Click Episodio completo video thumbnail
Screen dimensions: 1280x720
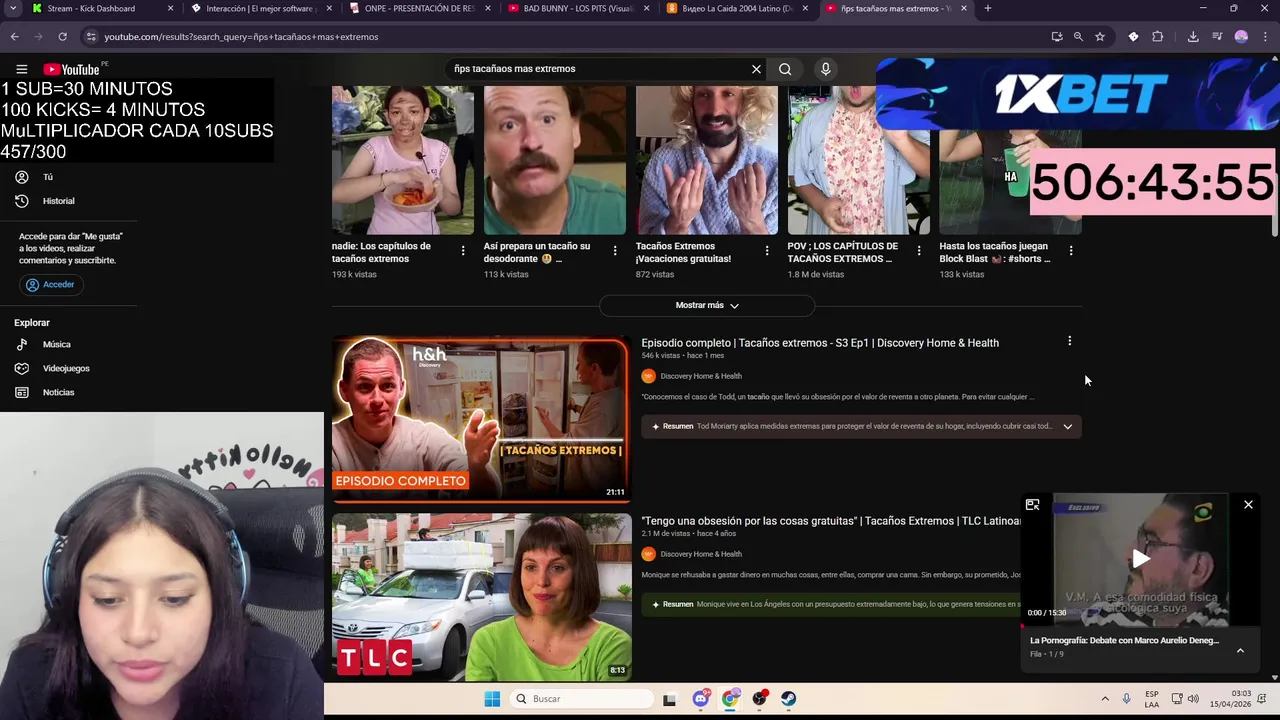pos(481,419)
